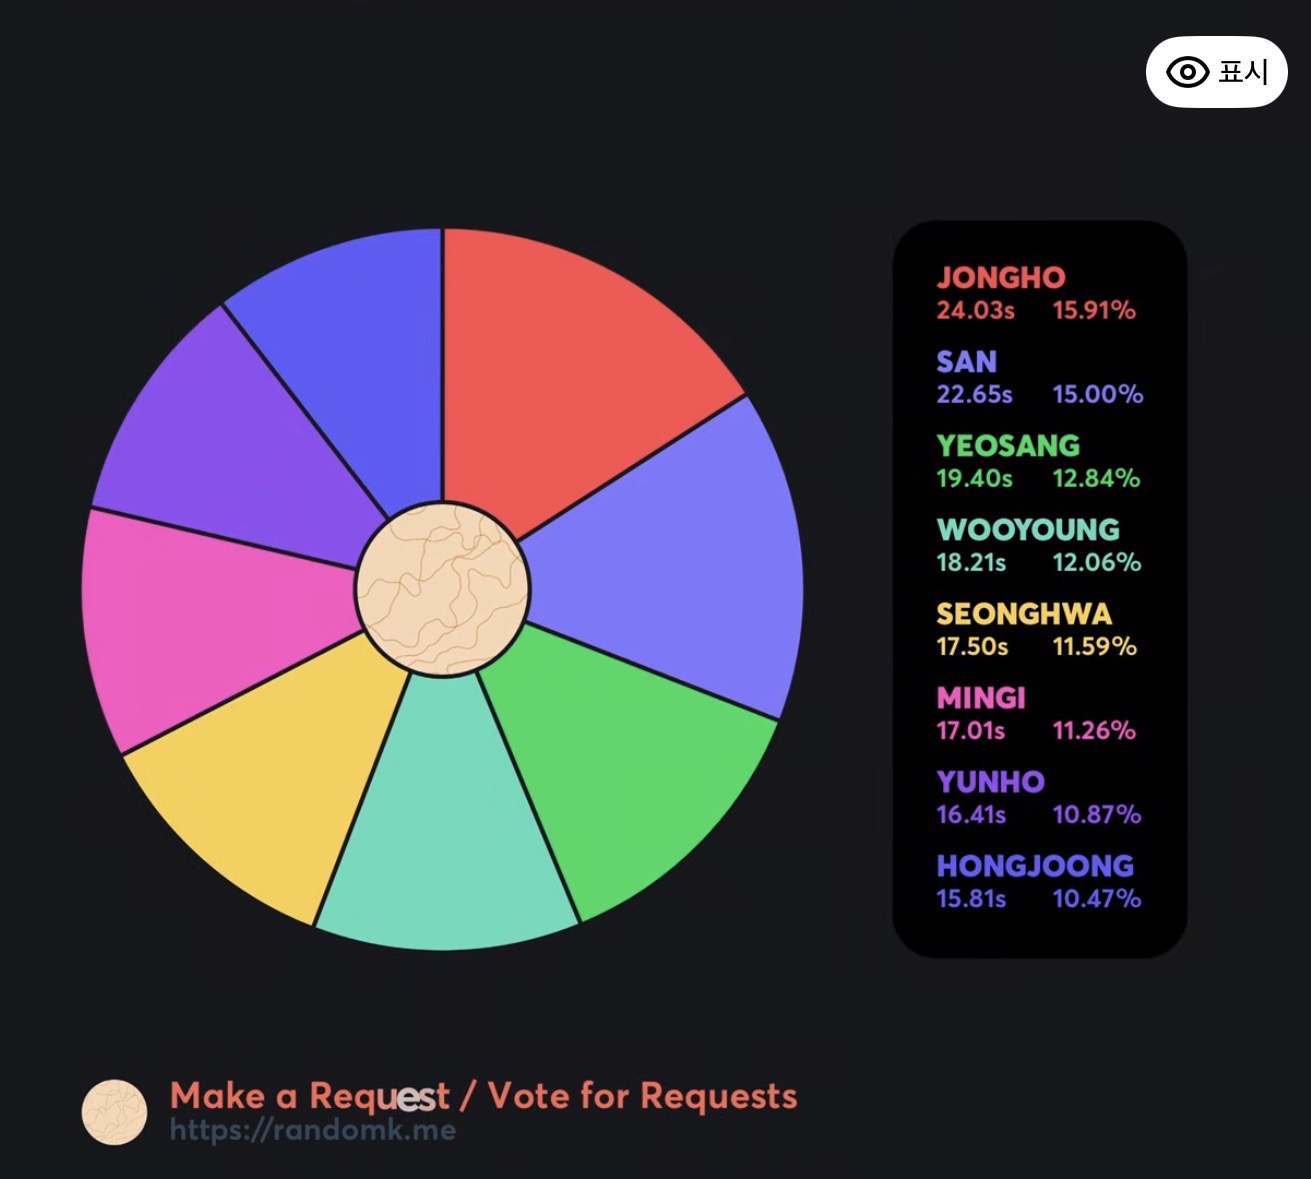Click the YEOSANG legend name
This screenshot has height=1179, width=1311.
(x=1008, y=446)
